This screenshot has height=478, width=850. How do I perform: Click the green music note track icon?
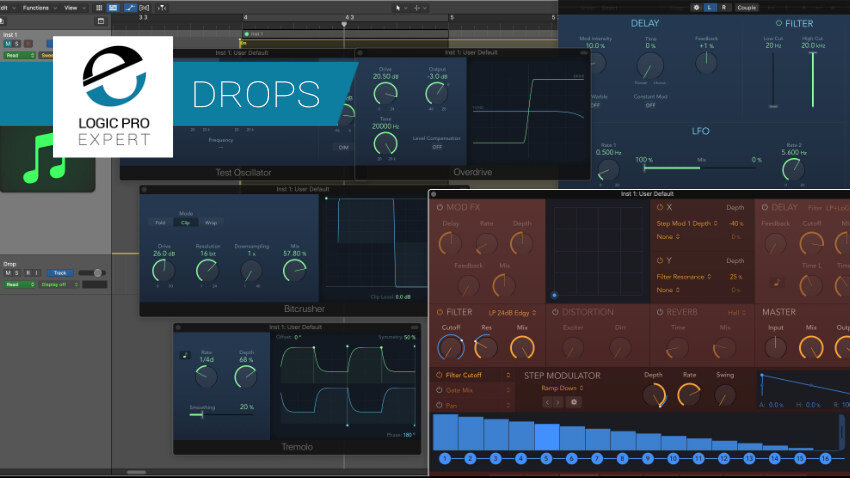pos(47,158)
